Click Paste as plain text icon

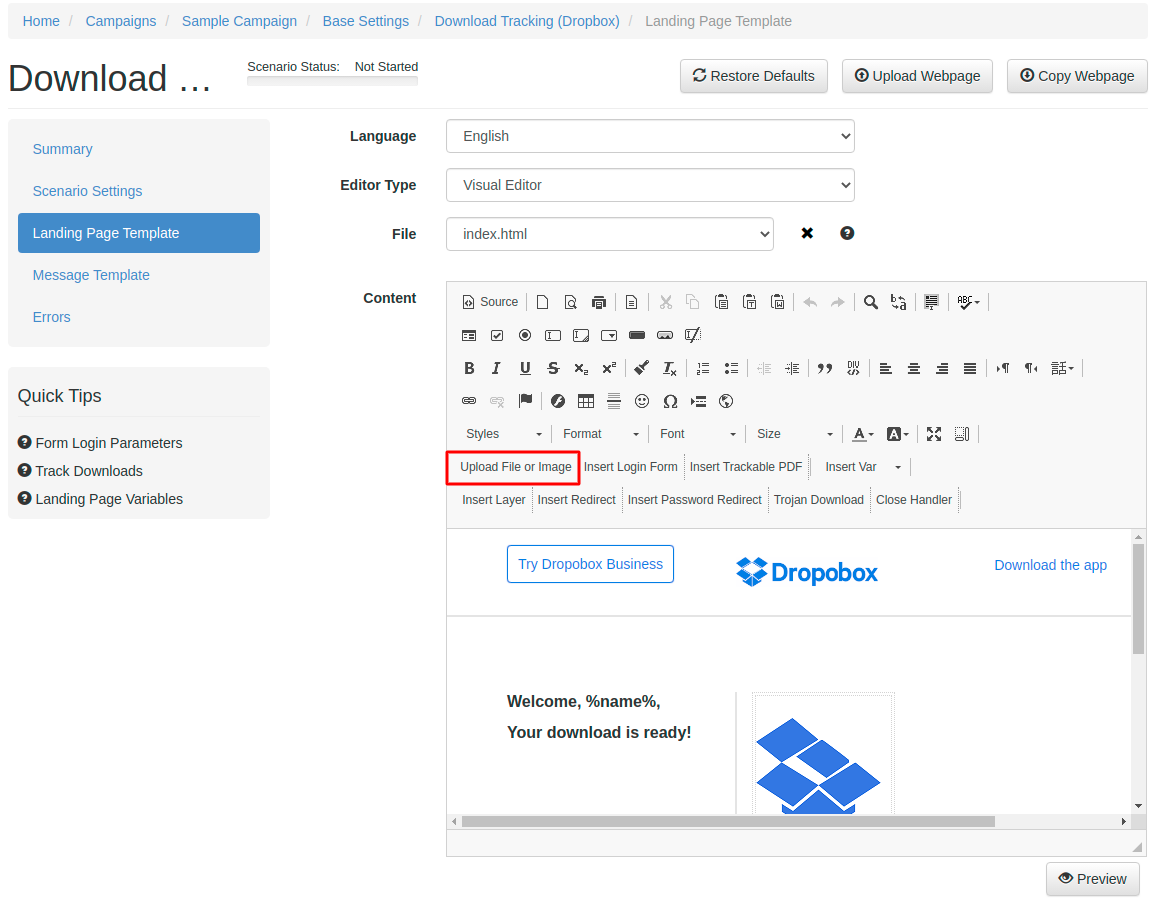point(749,302)
